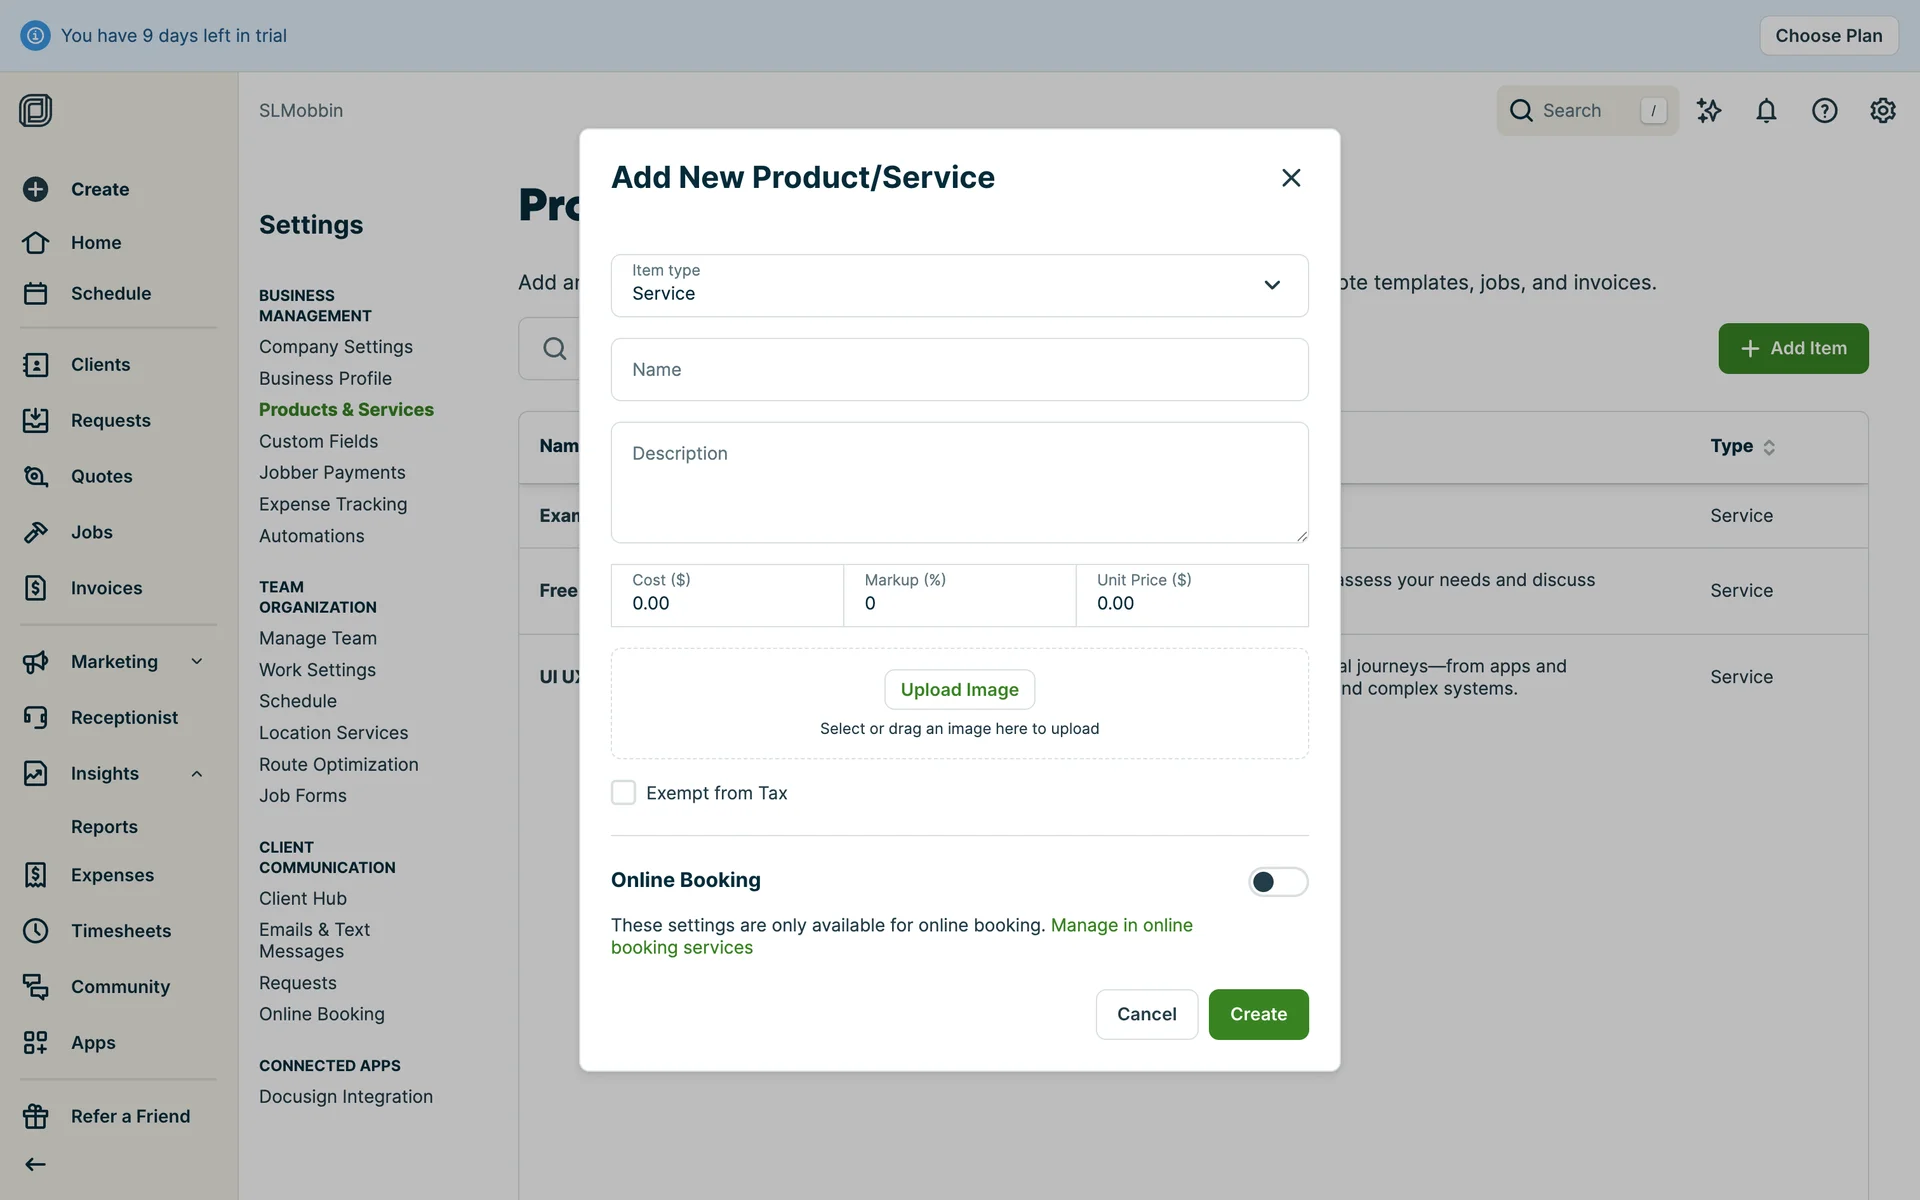The image size is (1920, 1200).
Task: Open Quotes from the sidebar
Action: (x=101, y=476)
